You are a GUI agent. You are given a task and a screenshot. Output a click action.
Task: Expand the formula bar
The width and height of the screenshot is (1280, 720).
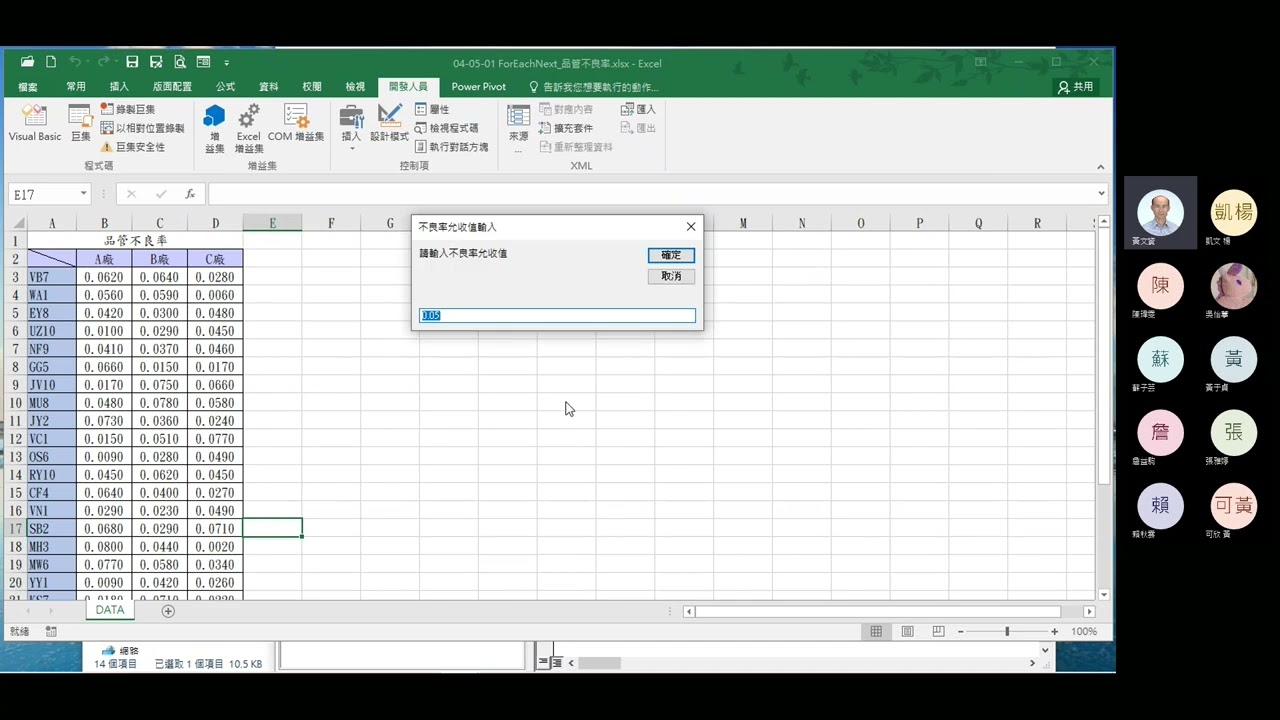coord(1101,194)
